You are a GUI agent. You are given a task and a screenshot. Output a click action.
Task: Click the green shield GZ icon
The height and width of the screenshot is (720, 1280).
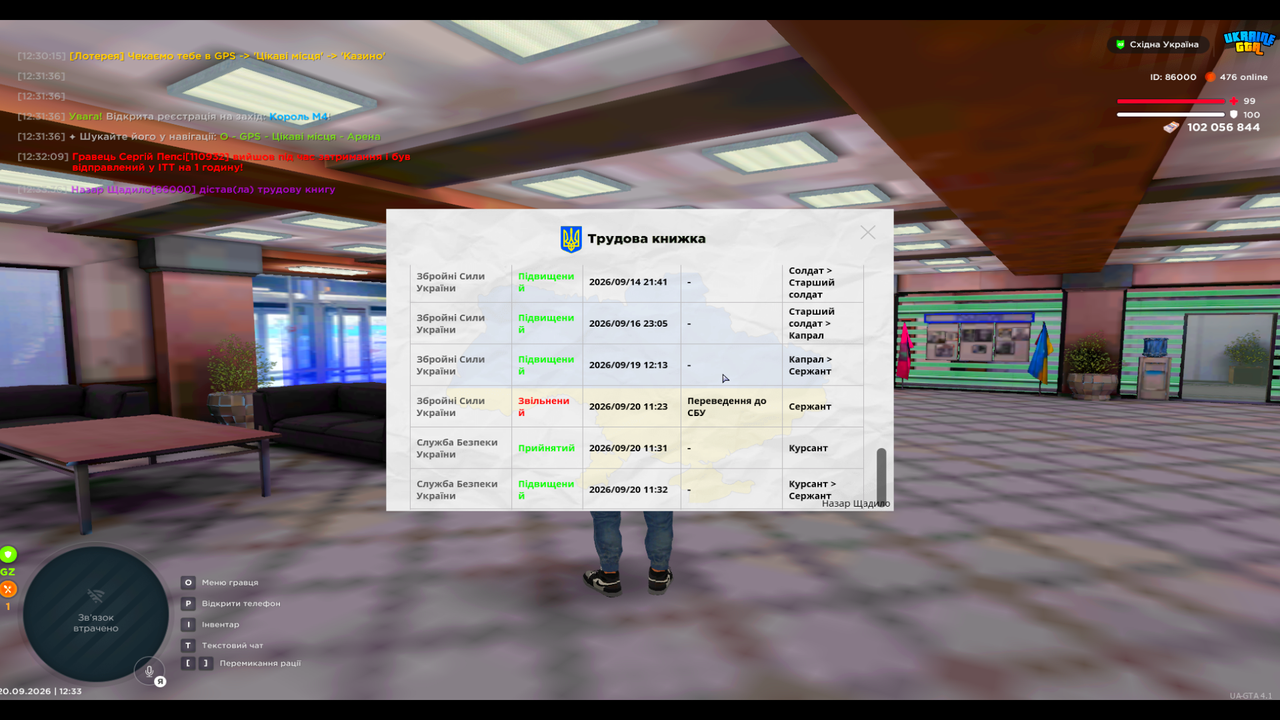tap(8, 554)
